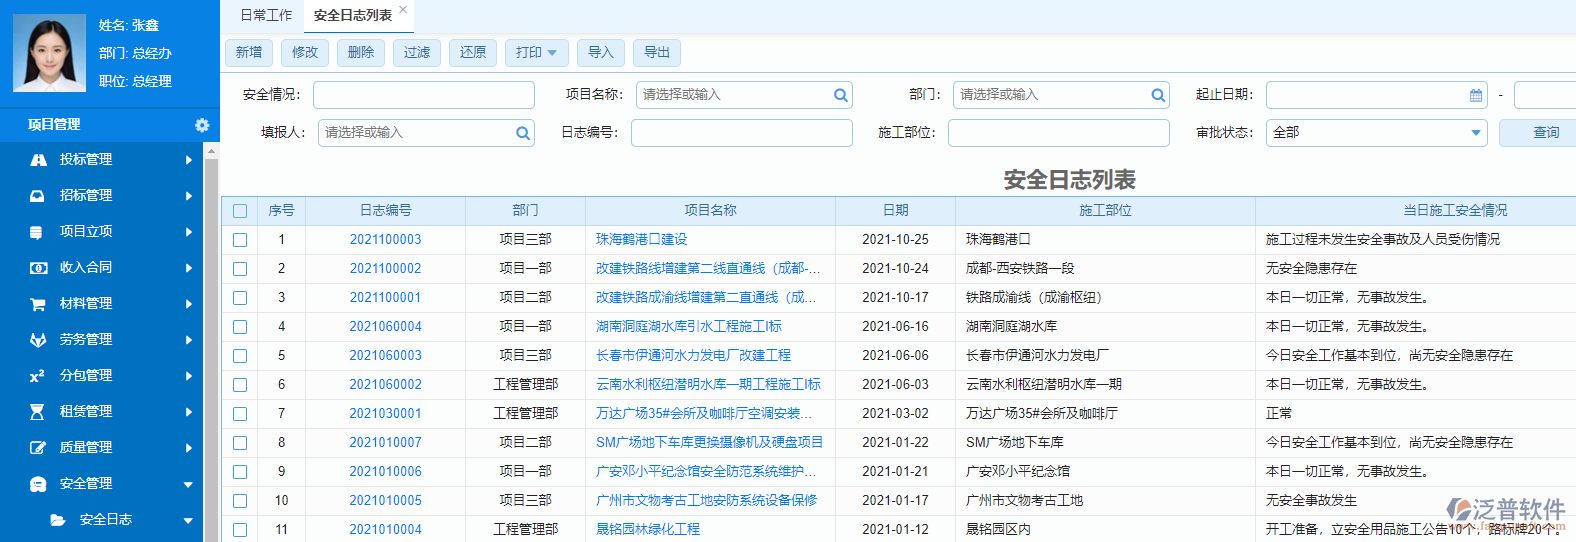Switch to the 日常工作 tab
This screenshot has width=1576, height=542.
click(x=266, y=15)
